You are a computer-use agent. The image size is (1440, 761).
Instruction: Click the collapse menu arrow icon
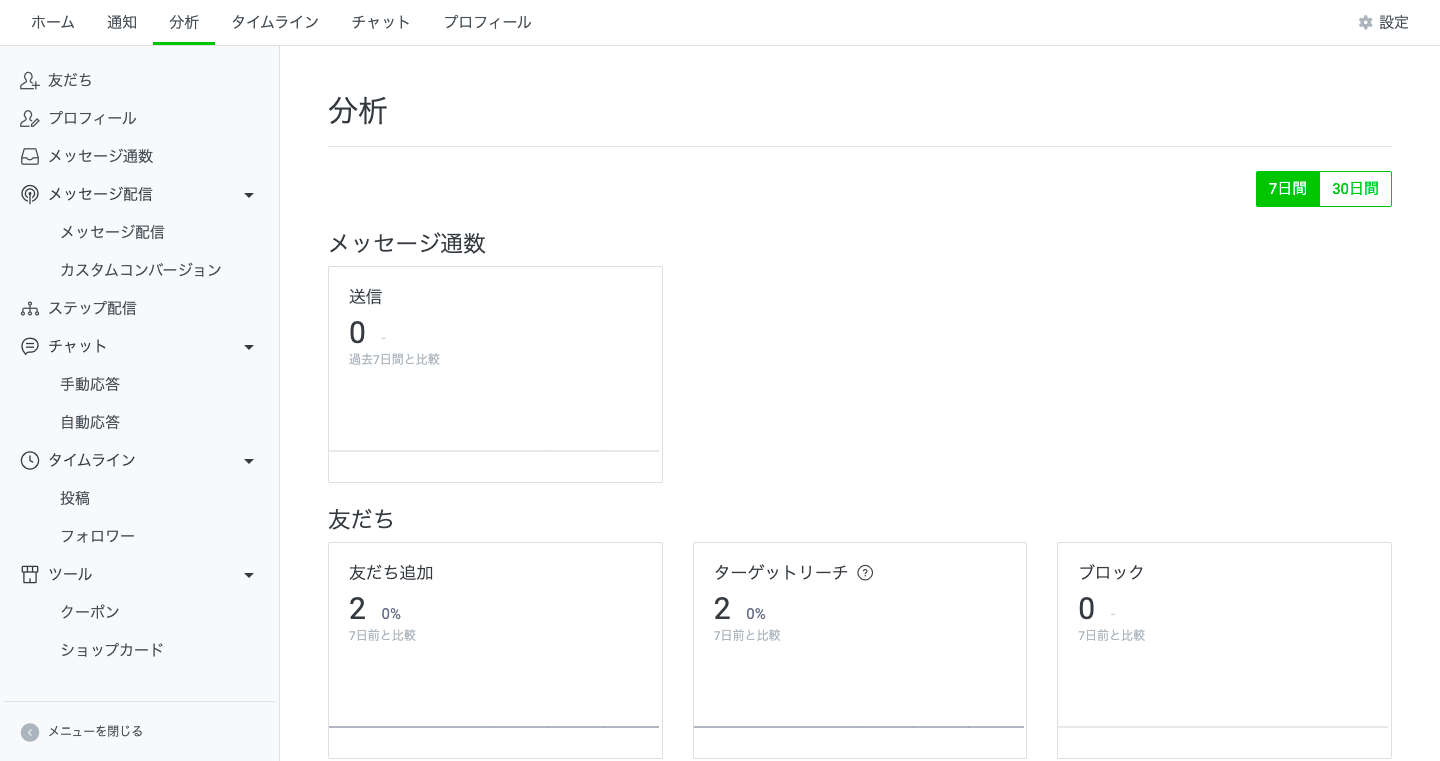(30, 732)
